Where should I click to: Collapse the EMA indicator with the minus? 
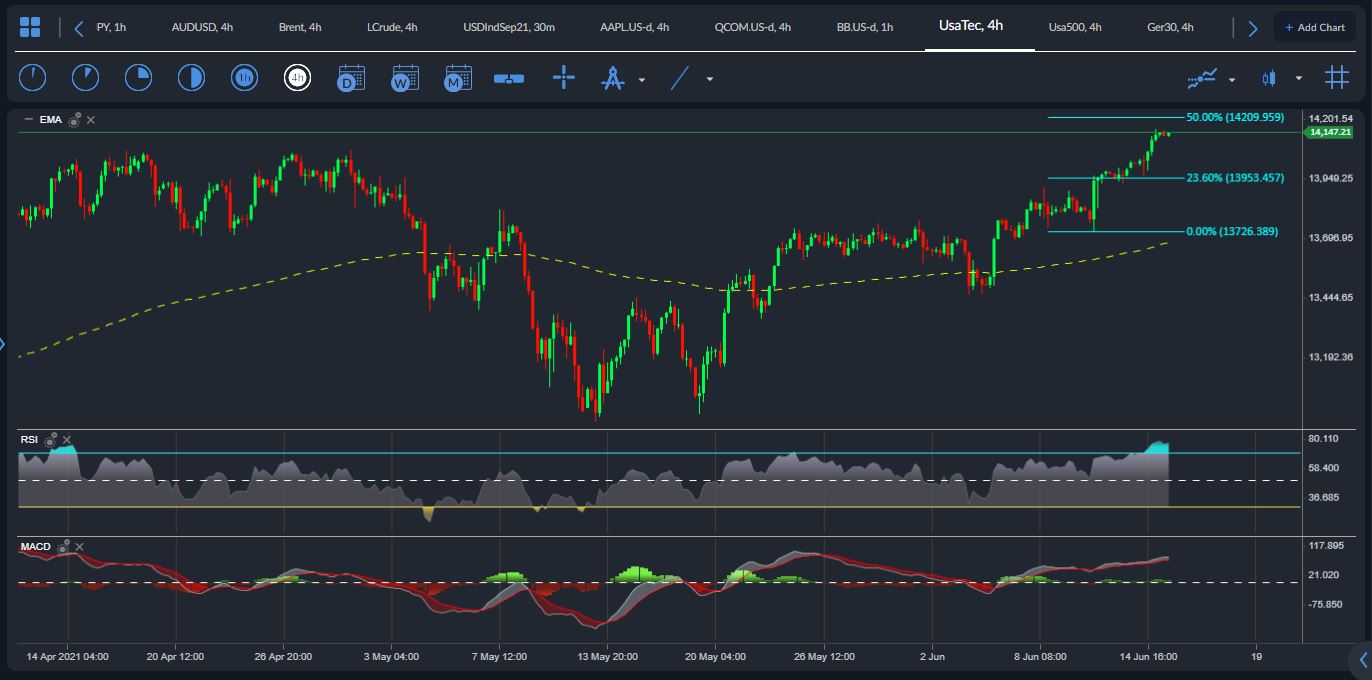28,120
